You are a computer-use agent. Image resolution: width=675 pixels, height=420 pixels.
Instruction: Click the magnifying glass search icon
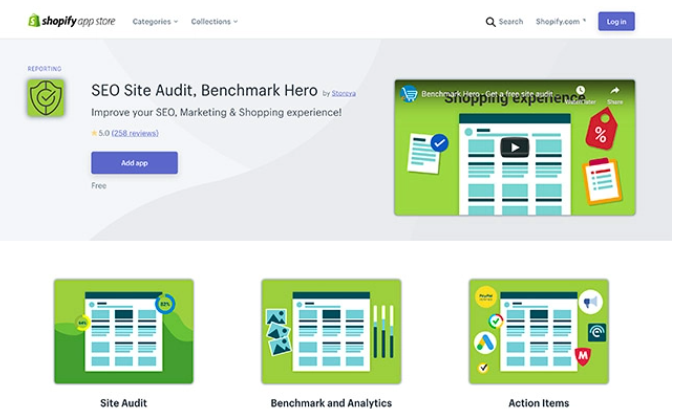tap(490, 22)
